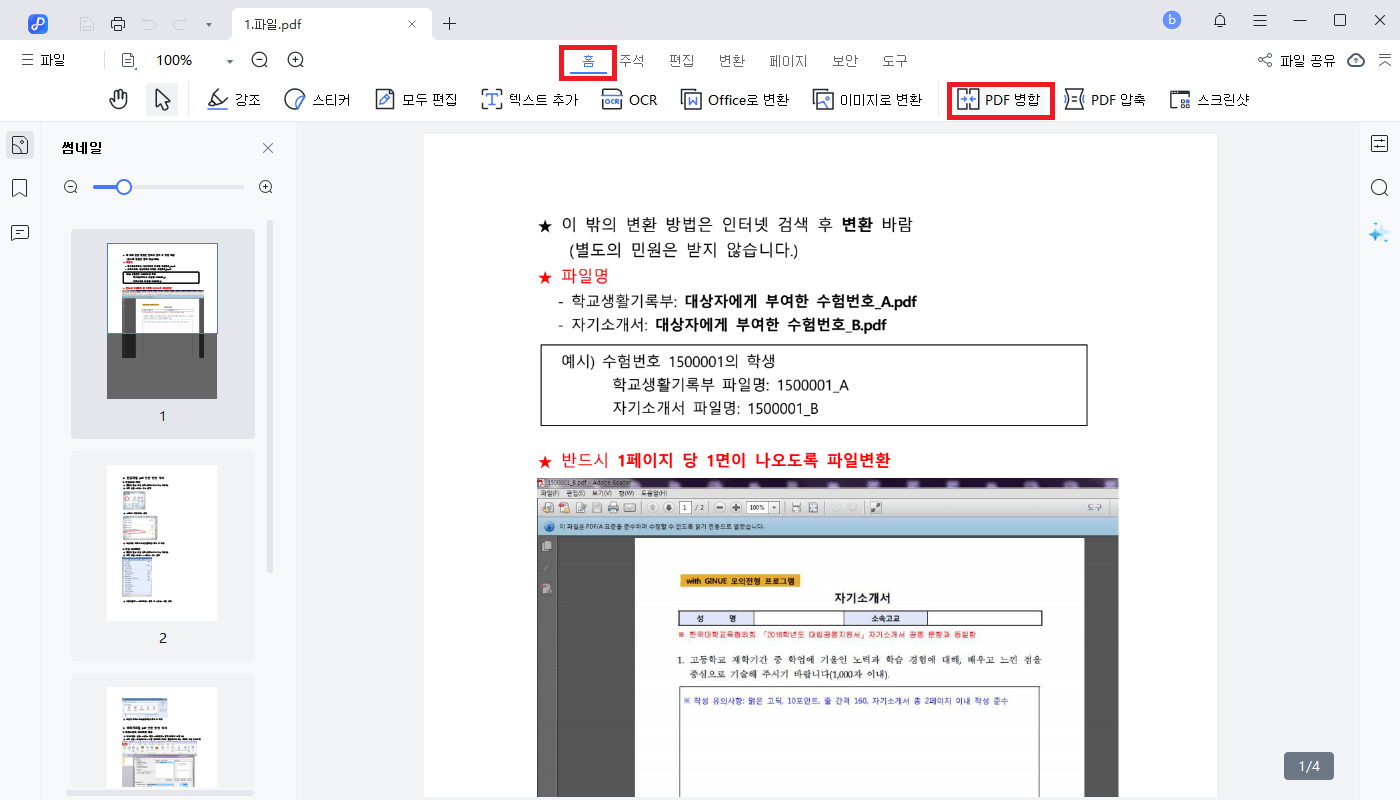This screenshot has height=800, width=1400.
Task: Open properties panel icon in right sidebar
Action: pos(1379,144)
